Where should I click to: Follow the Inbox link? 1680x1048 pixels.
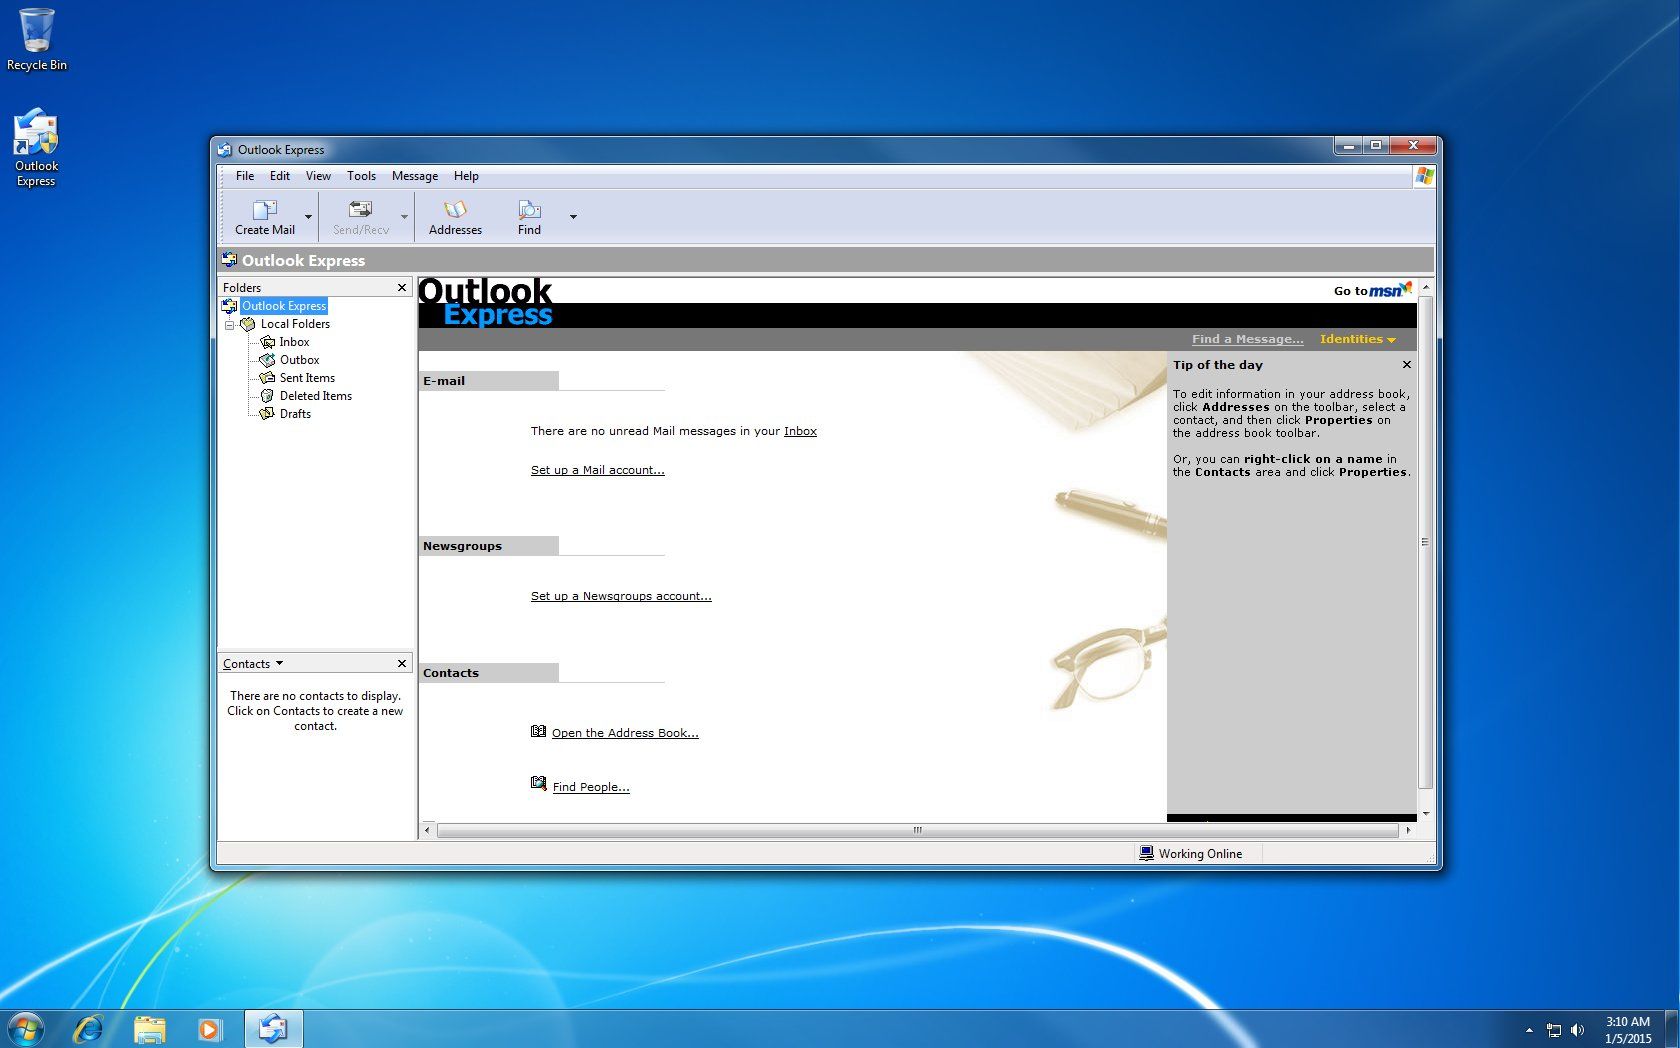click(800, 431)
